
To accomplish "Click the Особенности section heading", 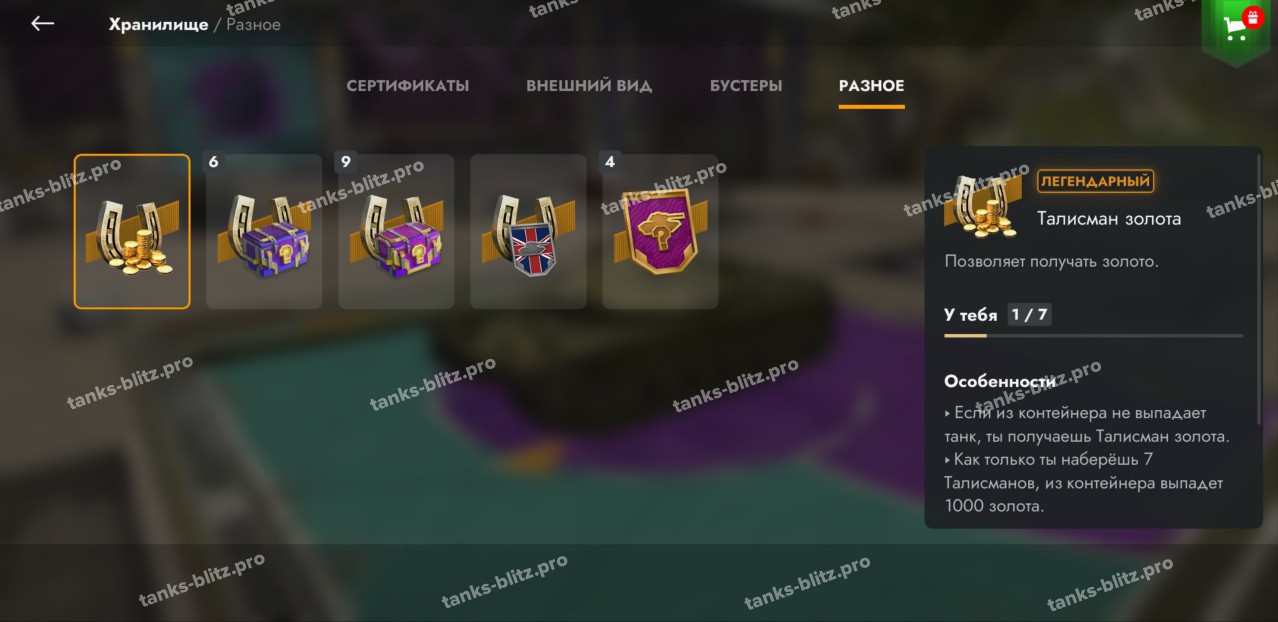I will tap(999, 382).
